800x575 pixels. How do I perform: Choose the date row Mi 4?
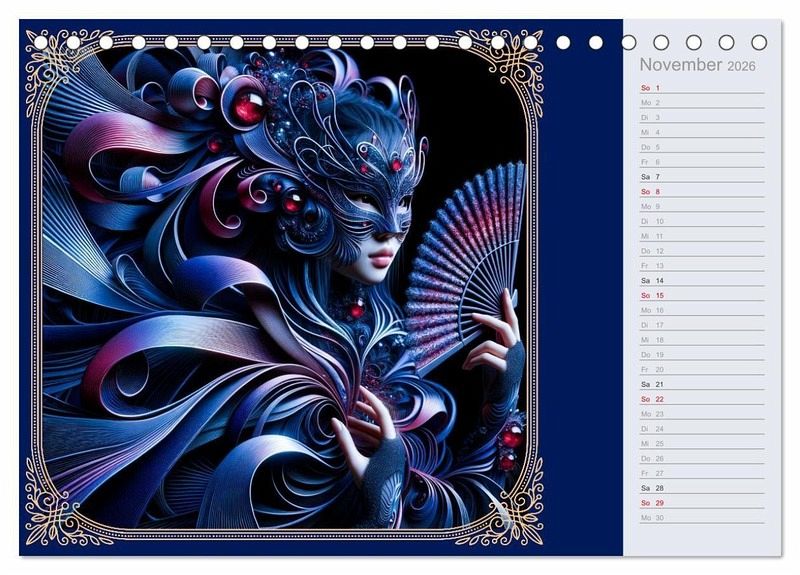(702, 132)
